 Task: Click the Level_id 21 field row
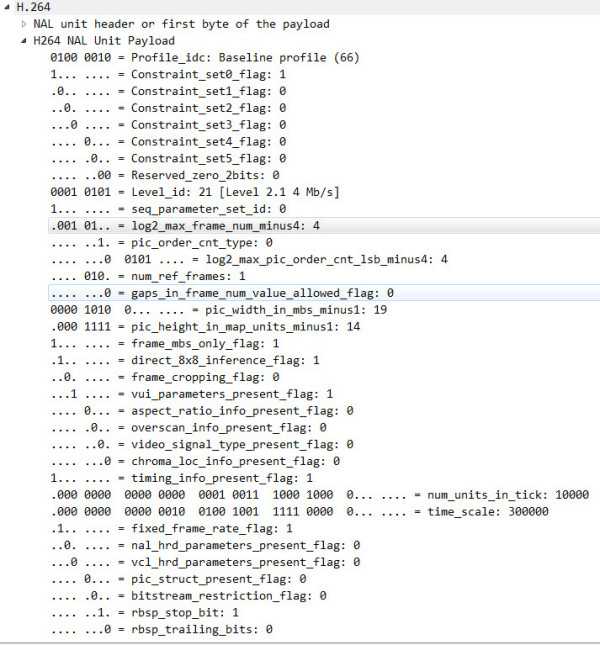(195, 192)
